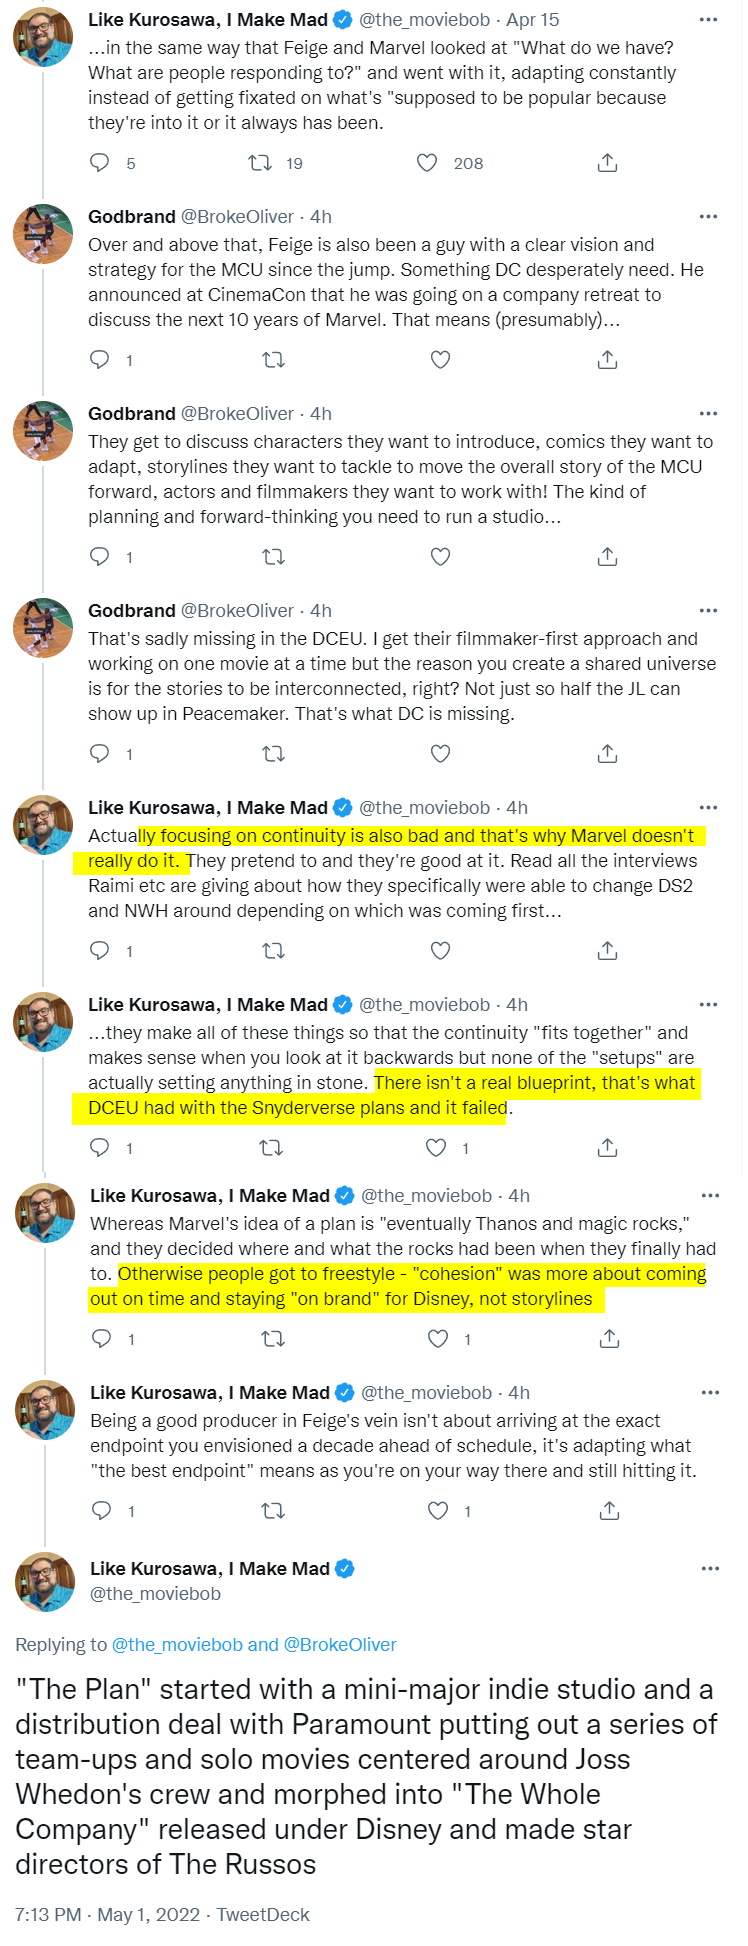Share Godbrand's tweet mentioning Peacemaker

tap(607, 754)
